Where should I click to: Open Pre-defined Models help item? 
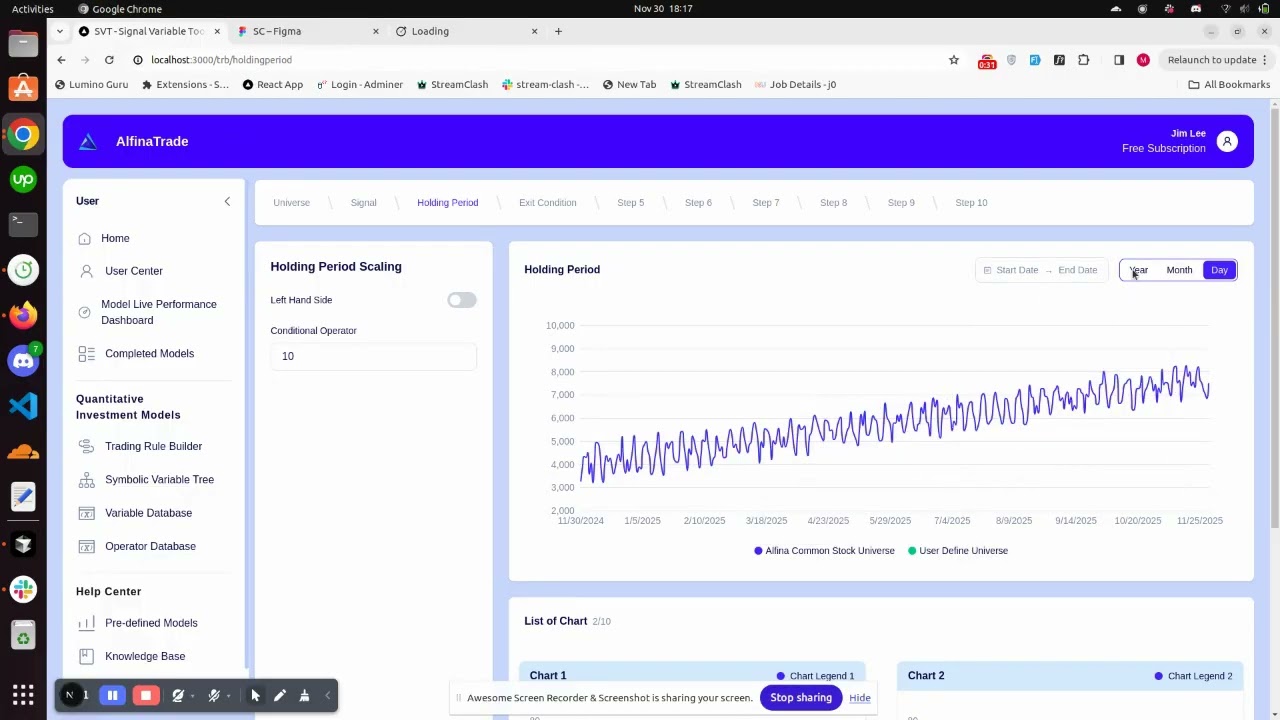(x=151, y=623)
